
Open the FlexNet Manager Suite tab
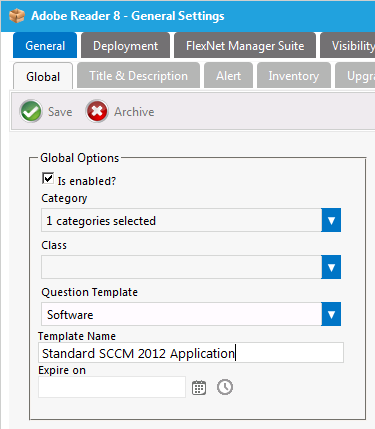[x=245, y=46]
